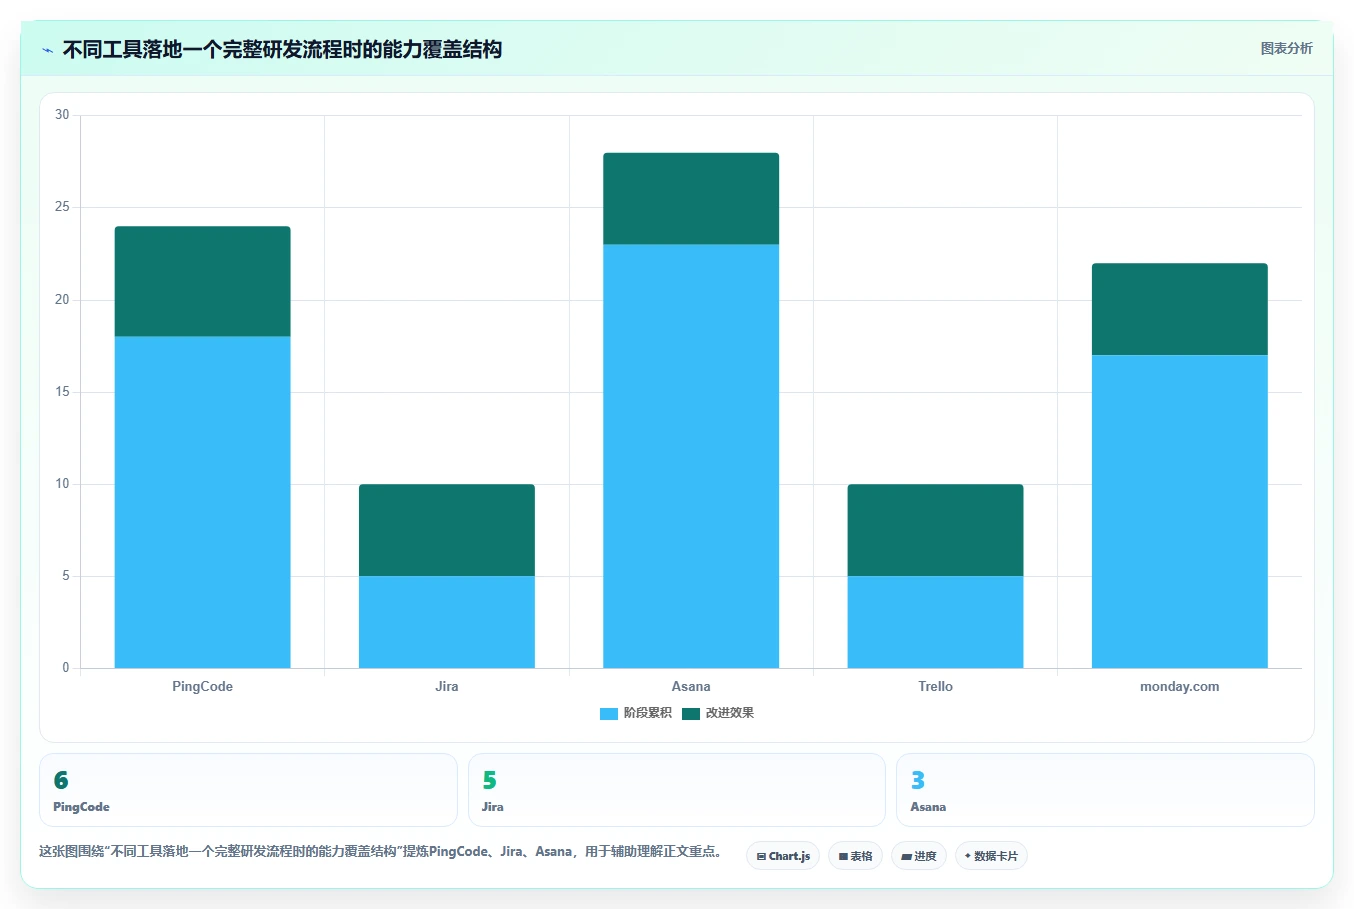The image size is (1354, 909).
Task: Click the Jira x-axis label
Action: click(x=447, y=686)
